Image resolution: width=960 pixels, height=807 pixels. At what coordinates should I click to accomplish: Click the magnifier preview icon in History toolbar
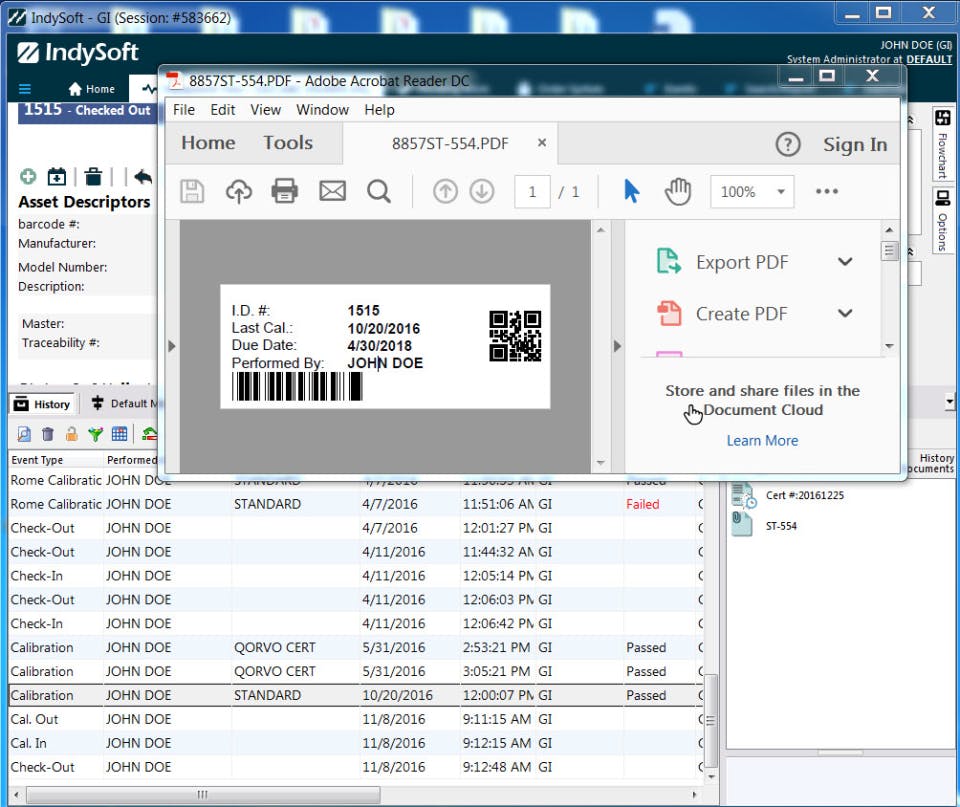22,433
